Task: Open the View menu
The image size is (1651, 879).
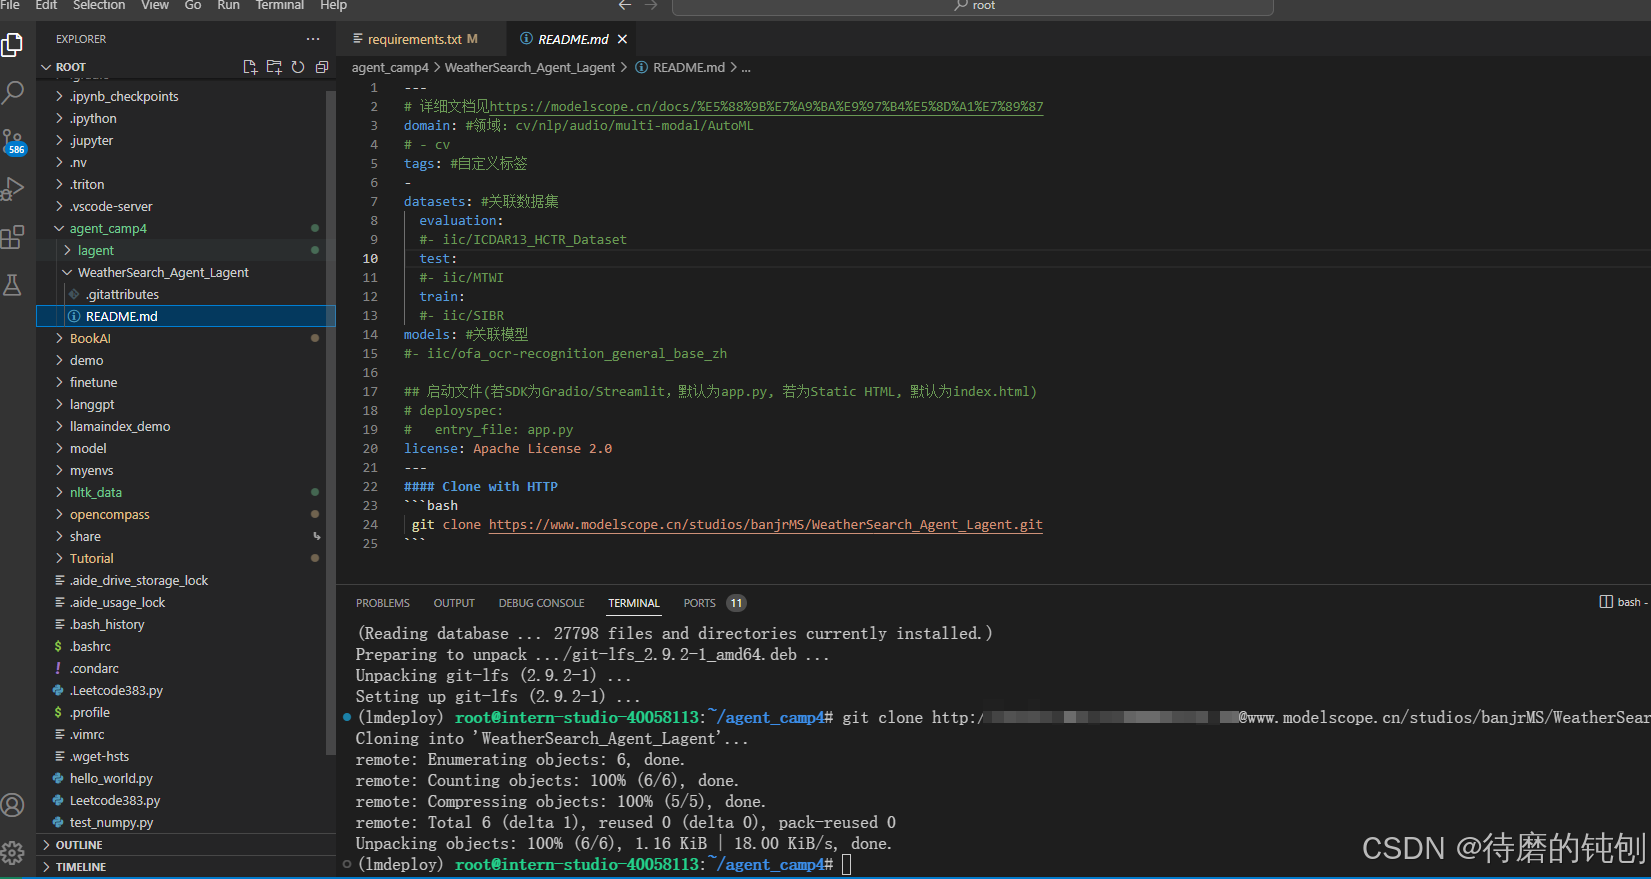Action: point(155,5)
